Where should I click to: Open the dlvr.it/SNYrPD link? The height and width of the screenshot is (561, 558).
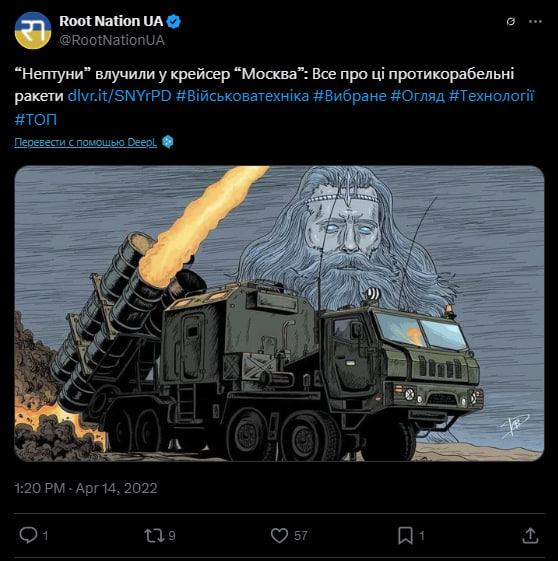coord(119,96)
